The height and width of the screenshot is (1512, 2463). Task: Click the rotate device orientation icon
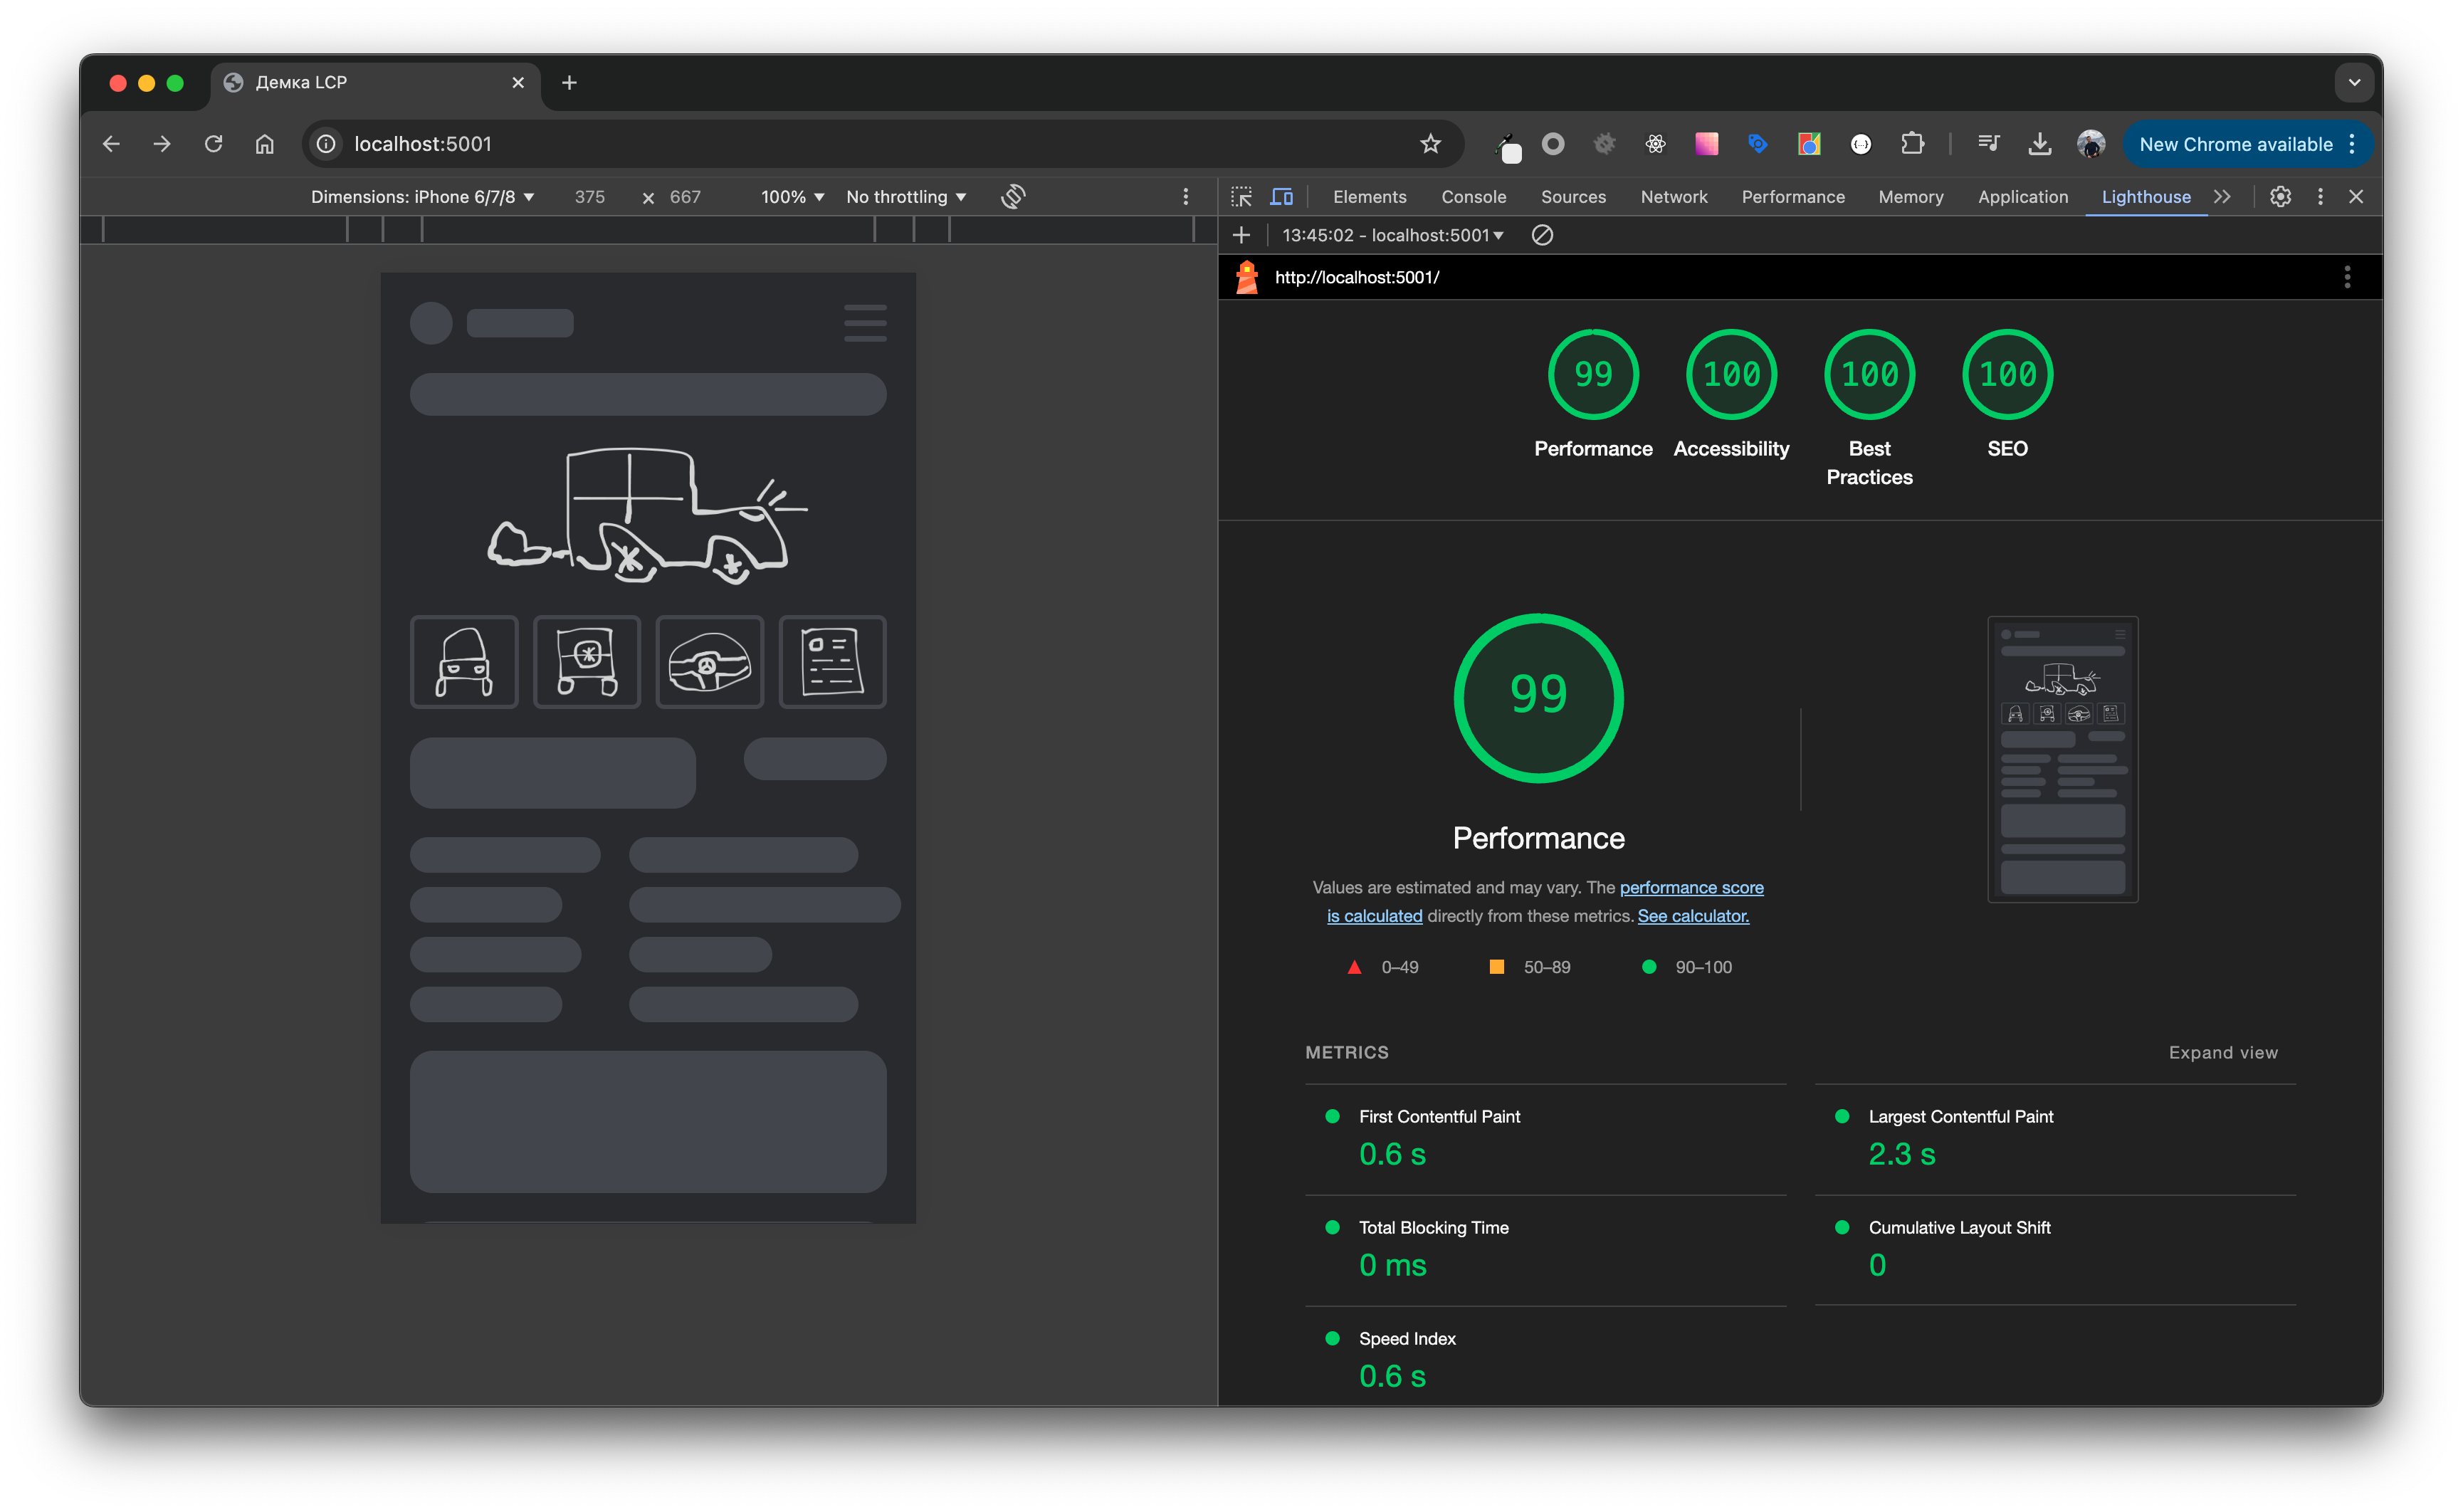(x=1013, y=197)
